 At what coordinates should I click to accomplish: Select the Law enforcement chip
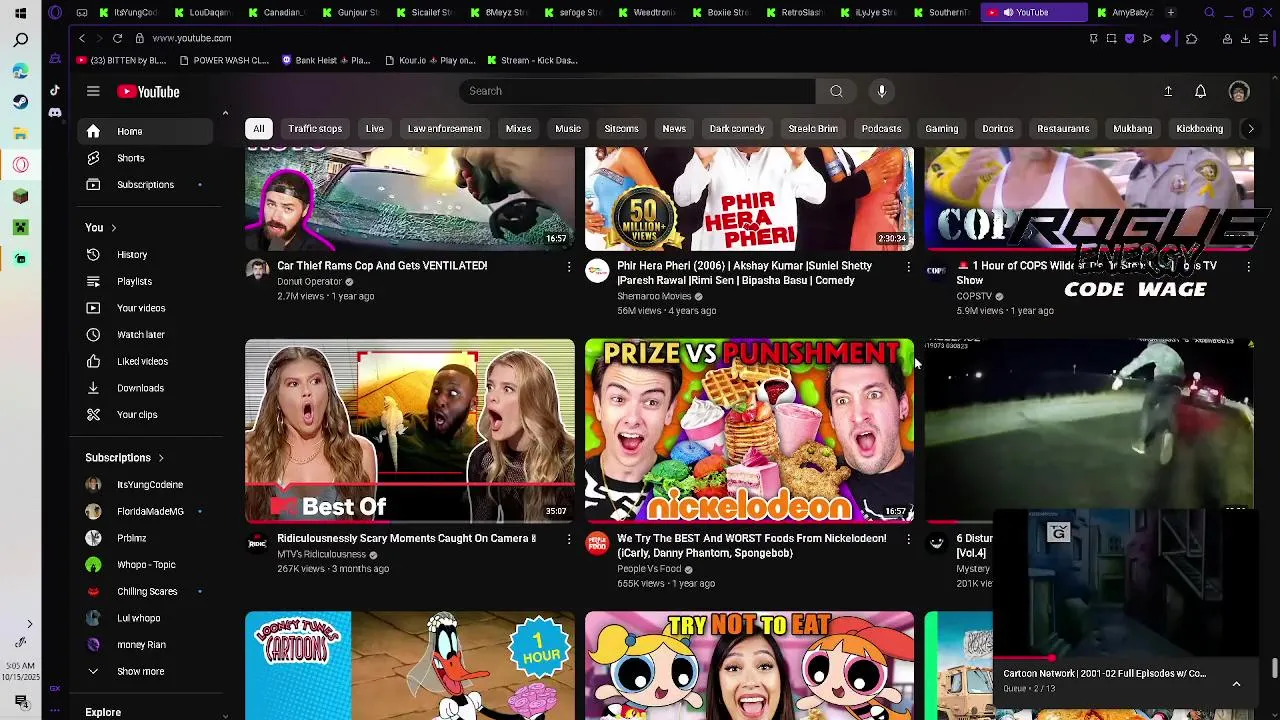coord(444,128)
